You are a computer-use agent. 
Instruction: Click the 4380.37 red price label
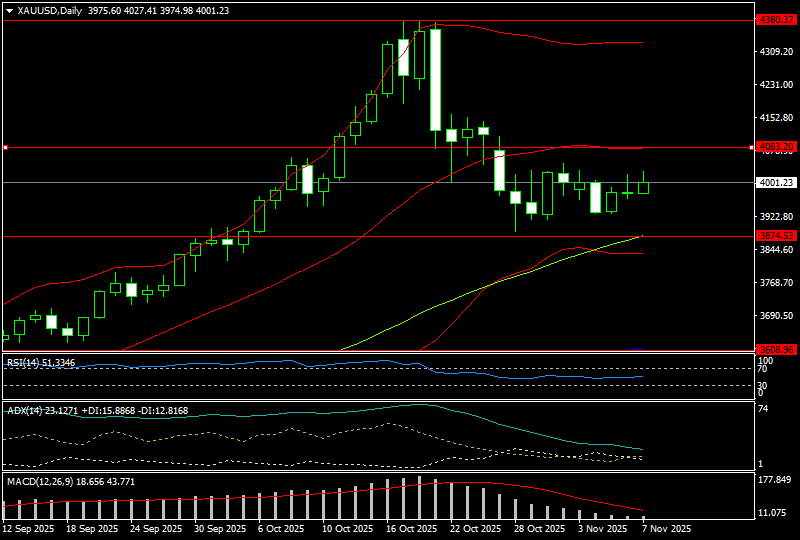click(x=776, y=19)
